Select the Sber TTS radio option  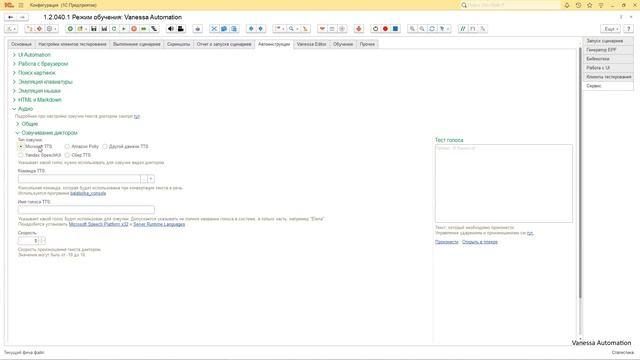click(67, 155)
